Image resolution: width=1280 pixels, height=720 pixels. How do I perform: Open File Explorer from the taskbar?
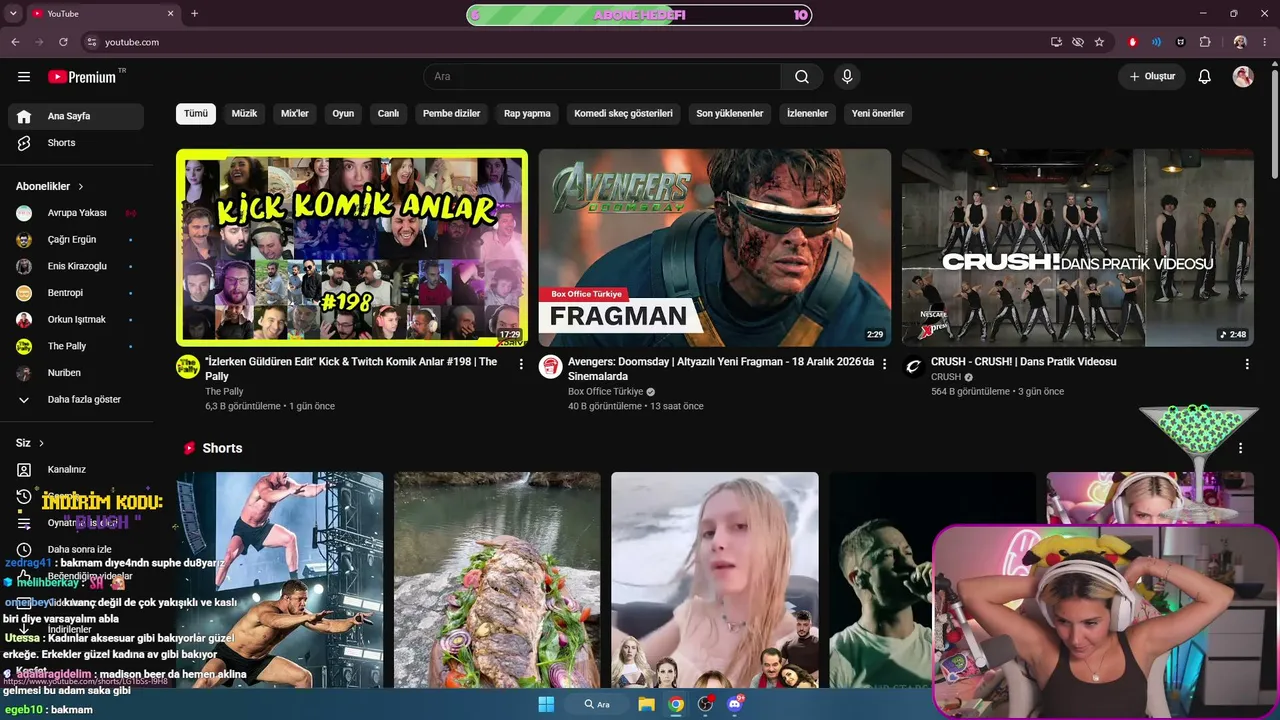point(647,704)
